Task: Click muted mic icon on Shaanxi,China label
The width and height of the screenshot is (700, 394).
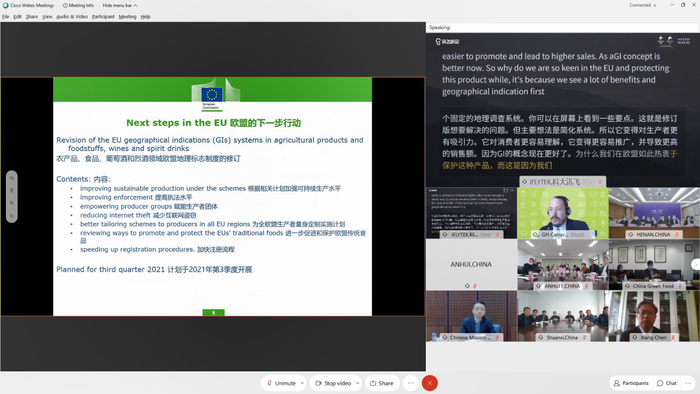Action: pos(584,337)
